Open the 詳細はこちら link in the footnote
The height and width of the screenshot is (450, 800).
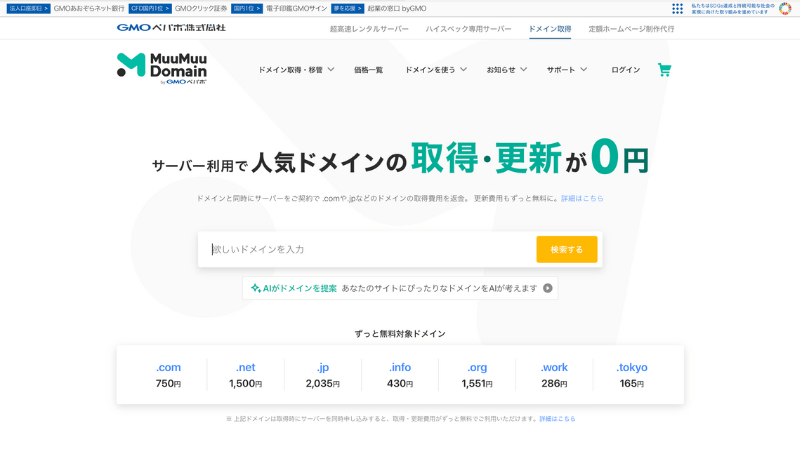pos(557,419)
